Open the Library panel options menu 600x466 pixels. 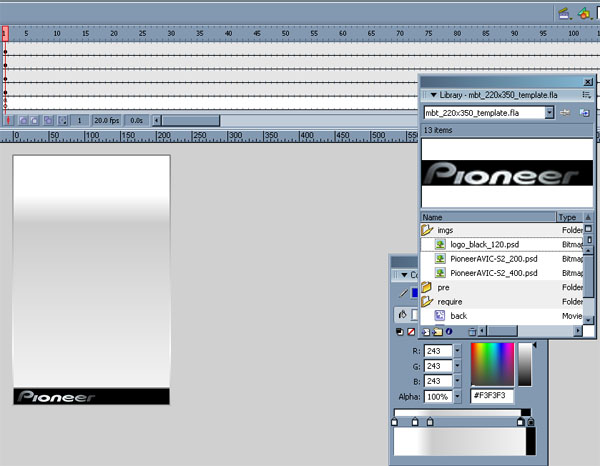(586, 95)
